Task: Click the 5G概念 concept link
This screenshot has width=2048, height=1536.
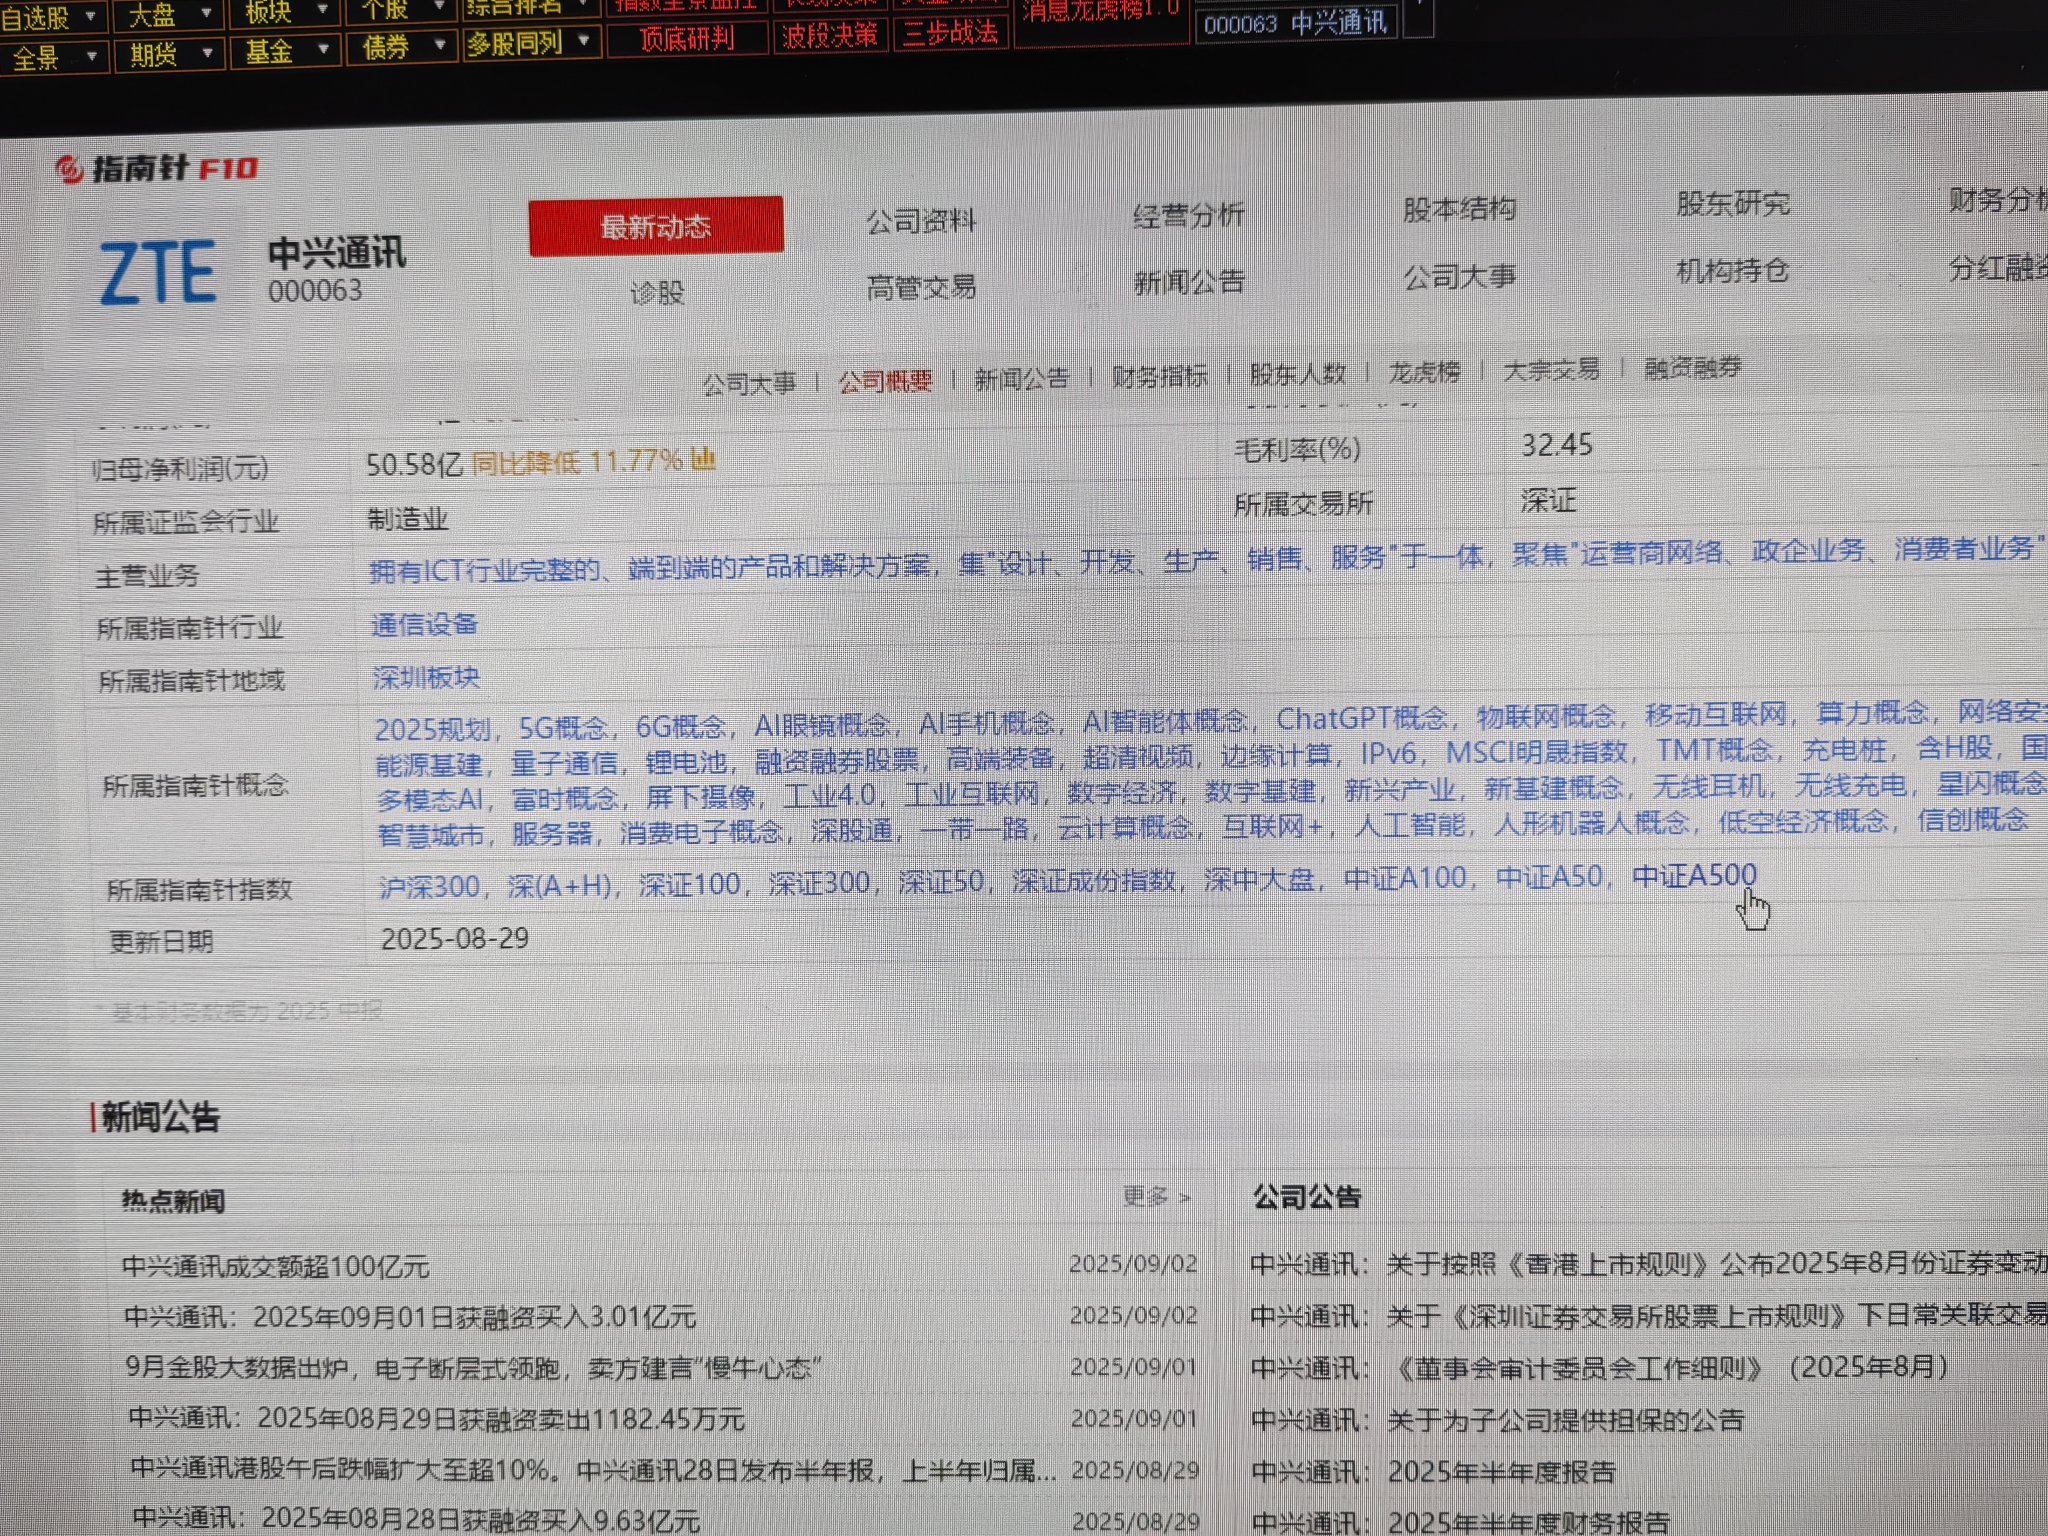Action: coord(564,727)
